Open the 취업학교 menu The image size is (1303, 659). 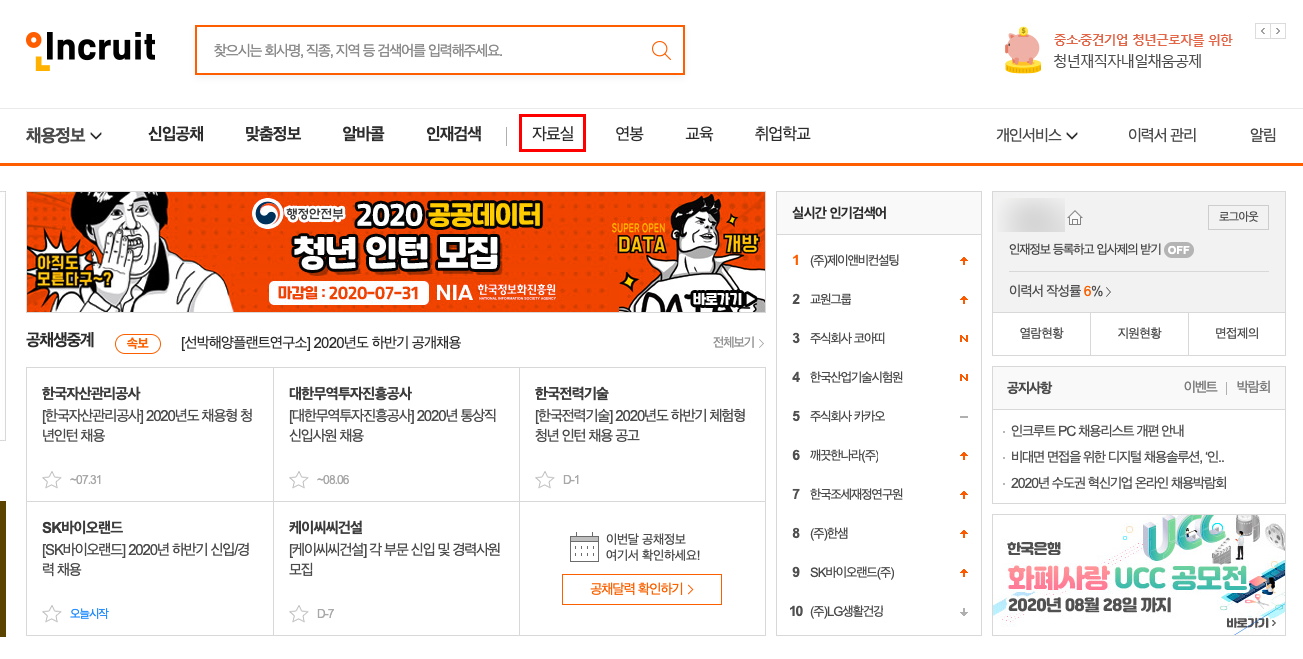[x=782, y=134]
